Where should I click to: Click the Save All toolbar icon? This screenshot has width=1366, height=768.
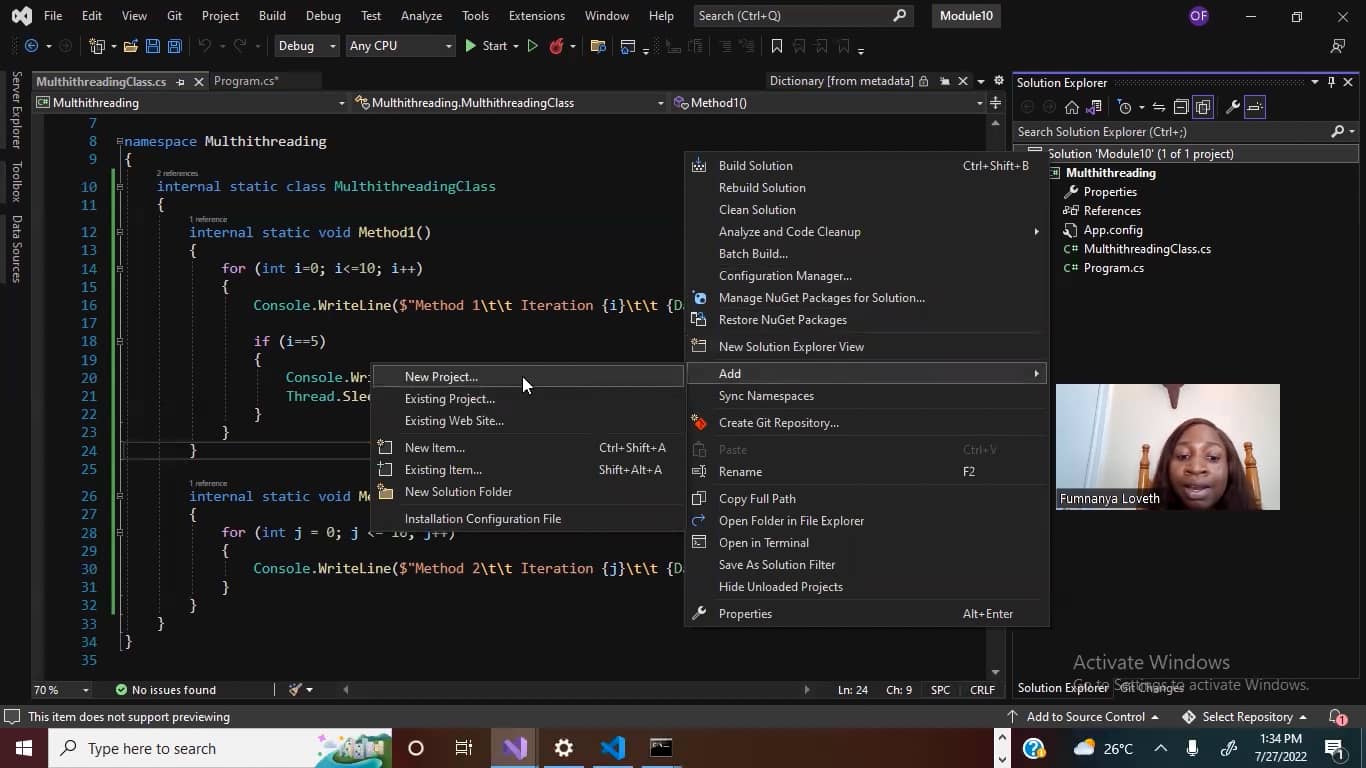click(174, 46)
